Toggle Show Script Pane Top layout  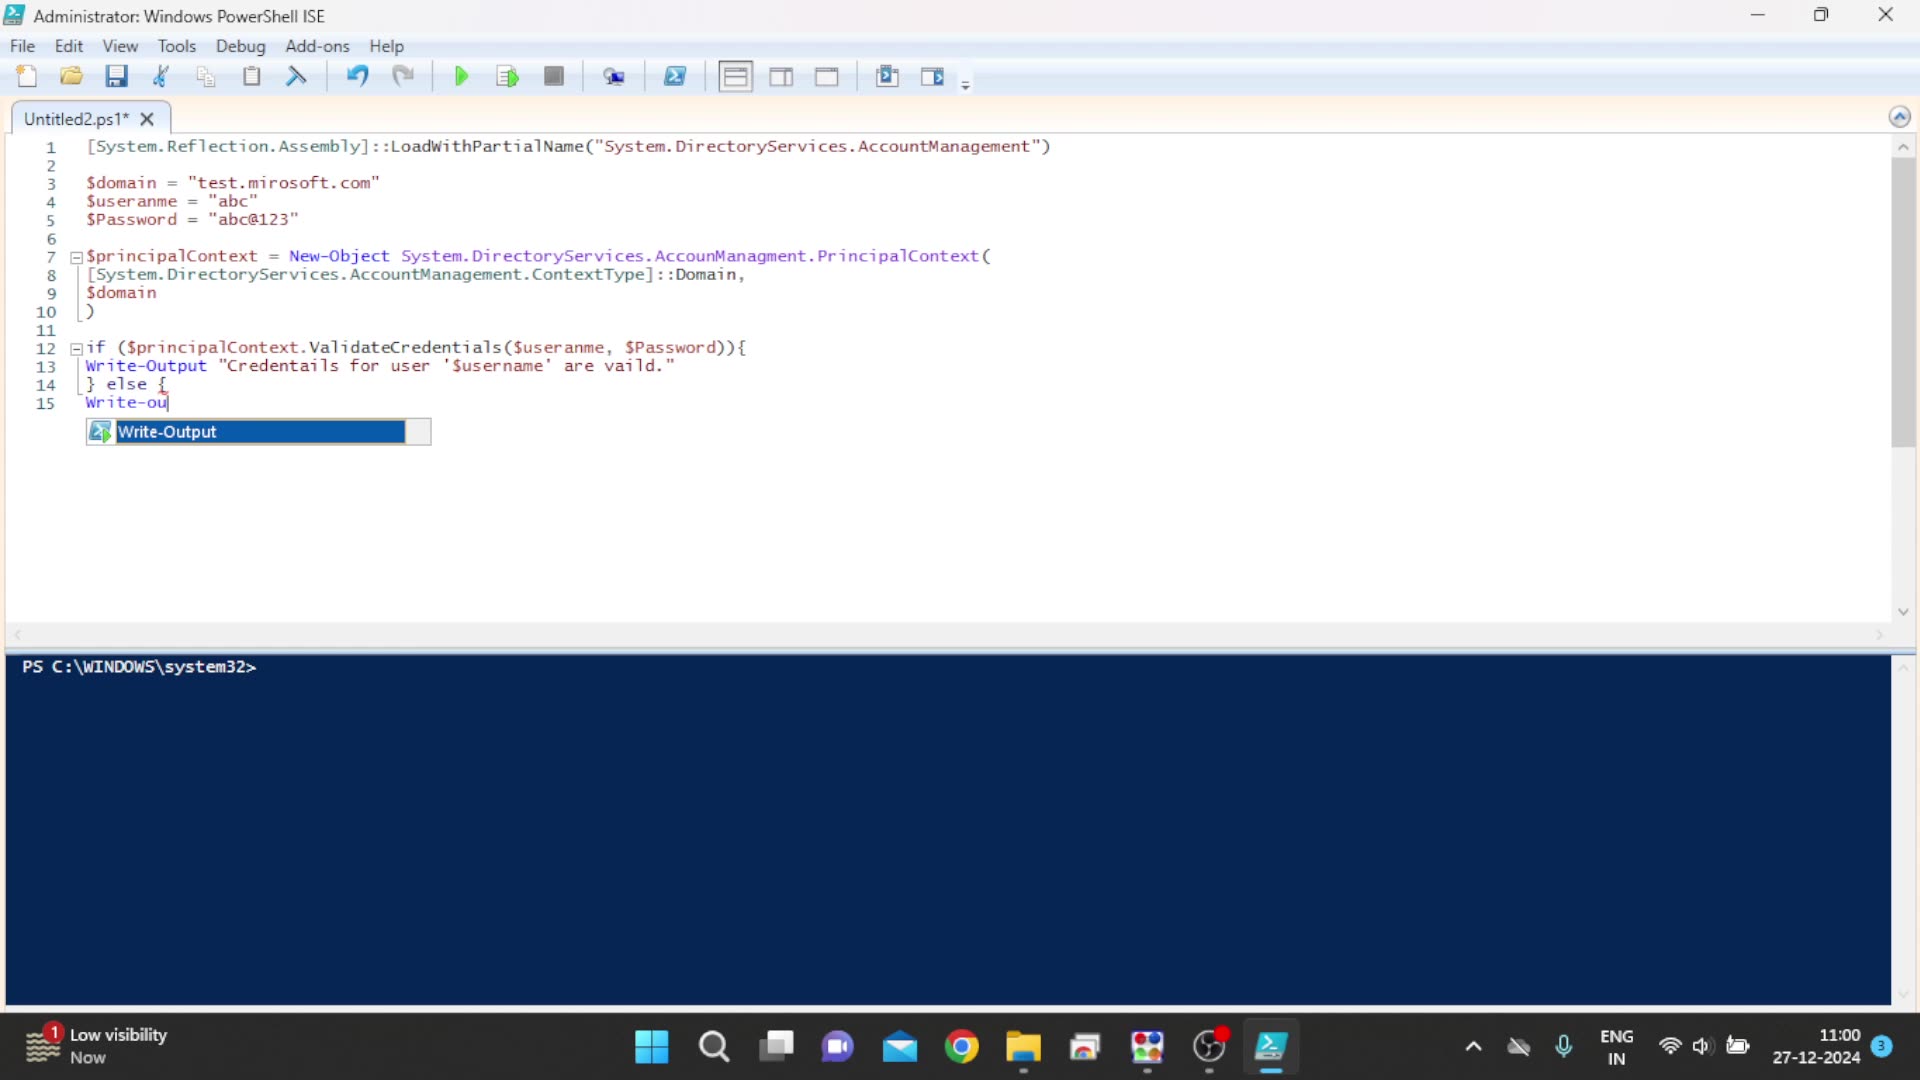tap(735, 77)
